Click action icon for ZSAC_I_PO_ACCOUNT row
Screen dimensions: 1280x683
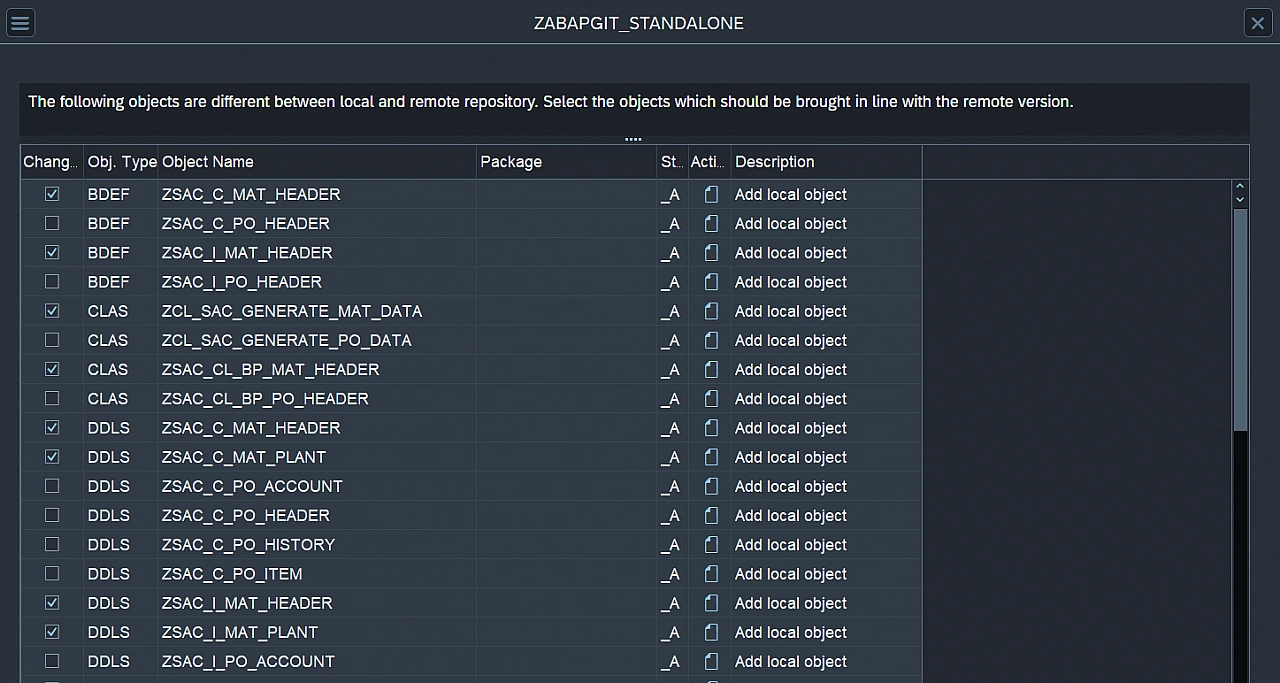[711, 661]
